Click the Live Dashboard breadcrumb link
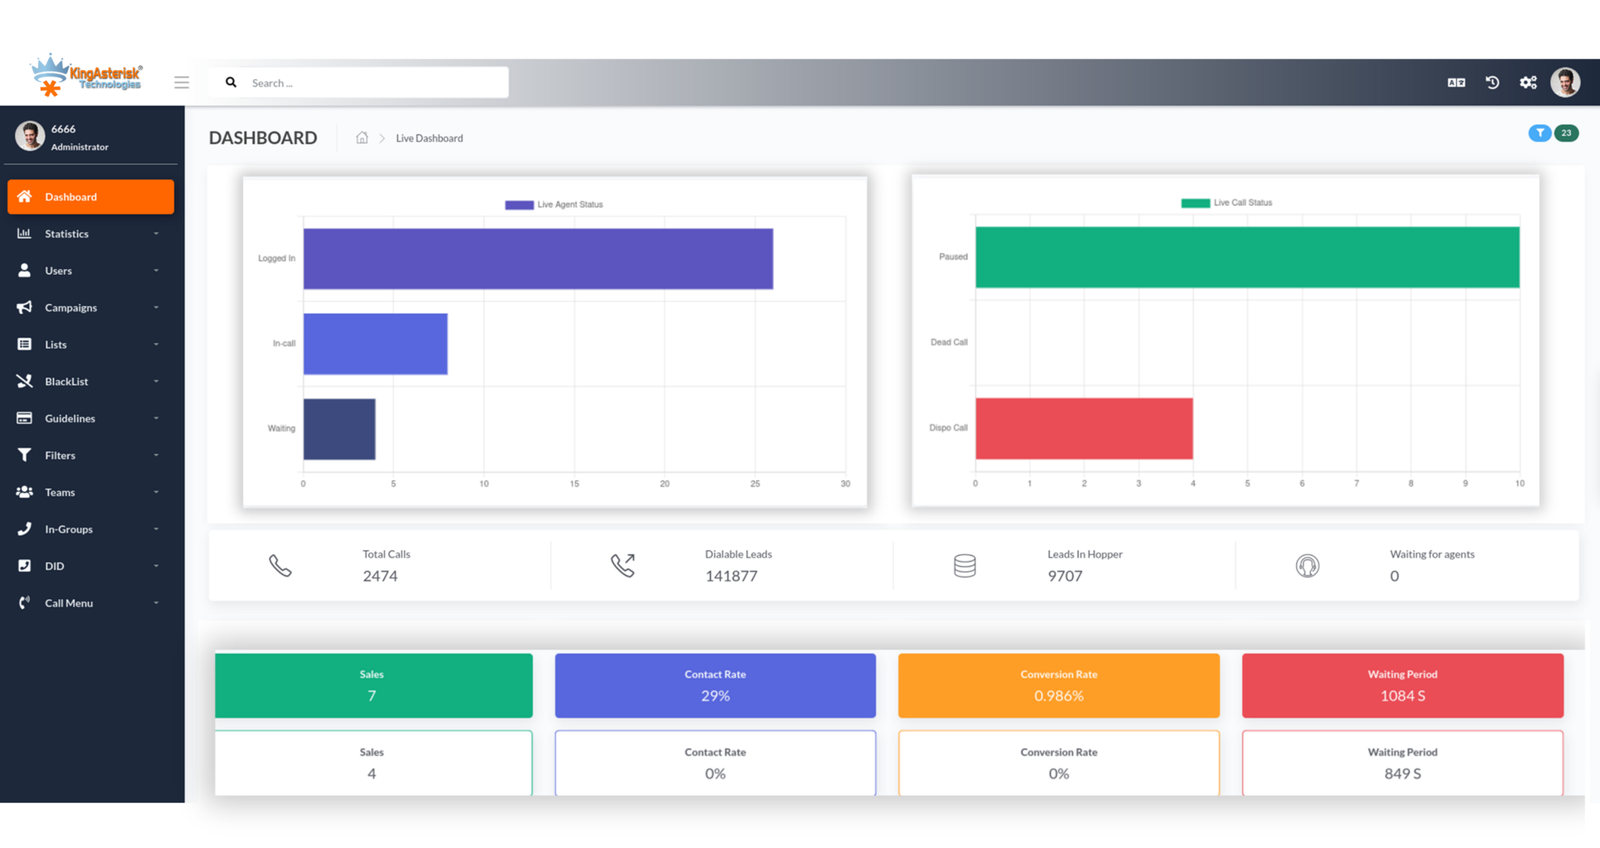The height and width of the screenshot is (848, 1600). (x=429, y=139)
